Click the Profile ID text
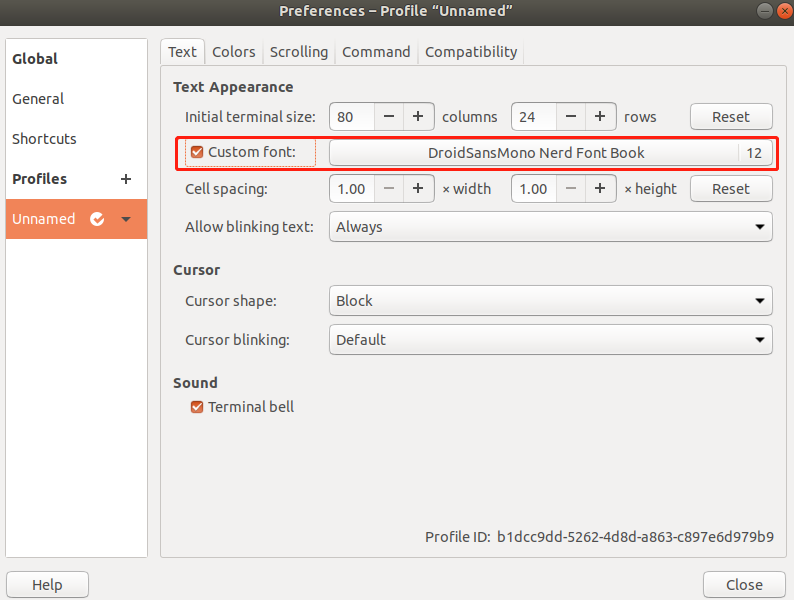Screen dimensions: 794x600 tap(599, 537)
